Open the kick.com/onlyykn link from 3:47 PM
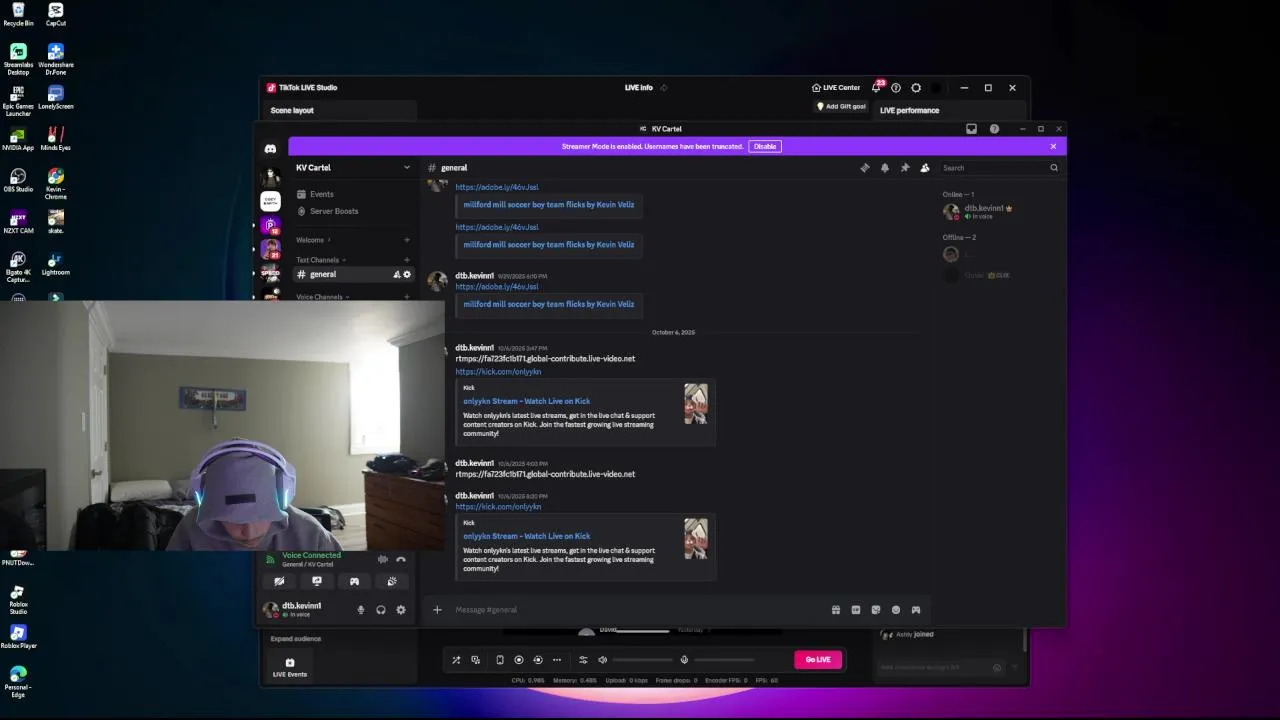Viewport: 1280px width, 720px height. tap(498, 372)
